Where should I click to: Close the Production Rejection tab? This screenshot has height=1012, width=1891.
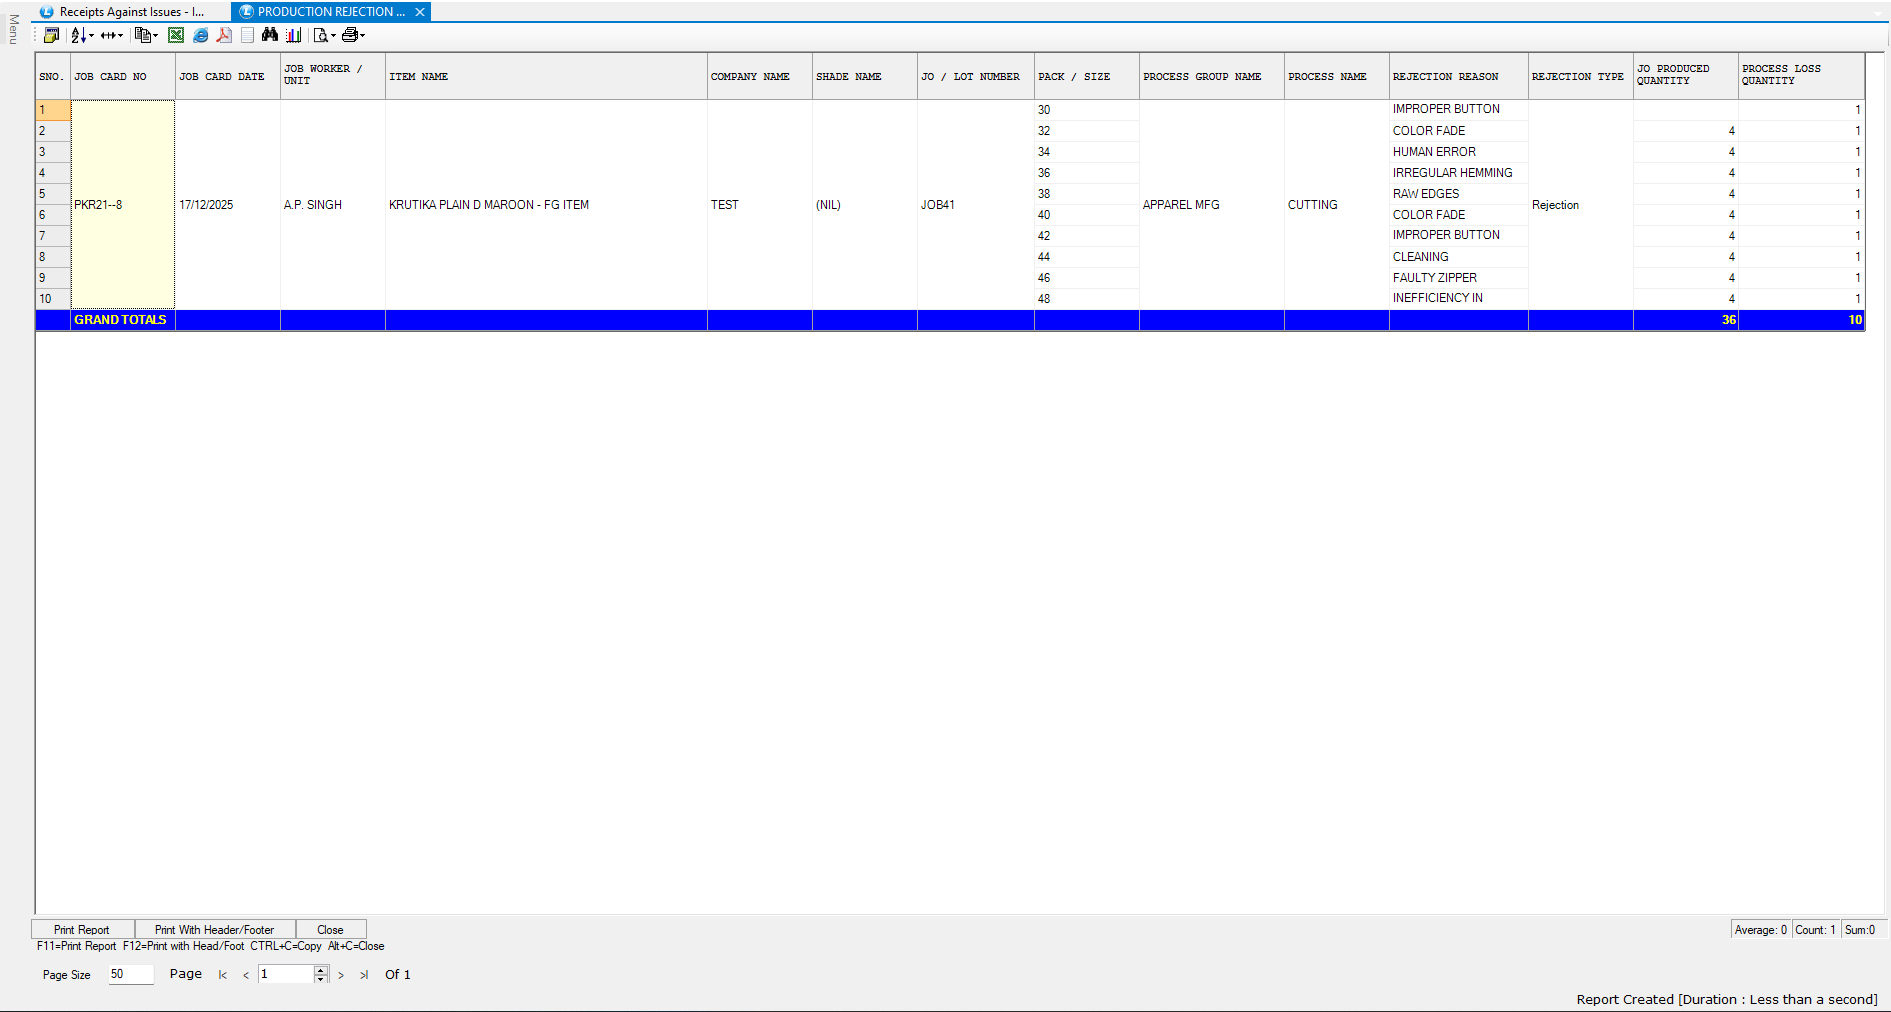(420, 12)
